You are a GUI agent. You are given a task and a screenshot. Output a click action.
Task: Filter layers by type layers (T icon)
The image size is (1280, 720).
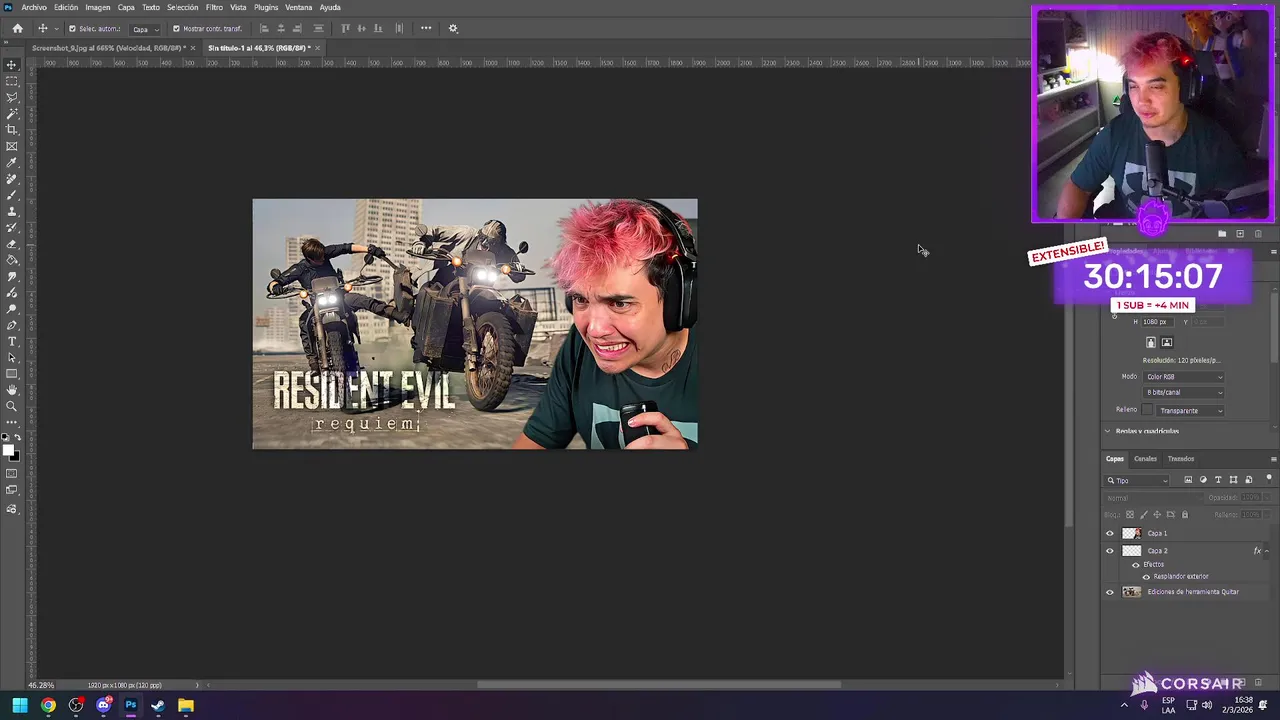pos(1218,480)
